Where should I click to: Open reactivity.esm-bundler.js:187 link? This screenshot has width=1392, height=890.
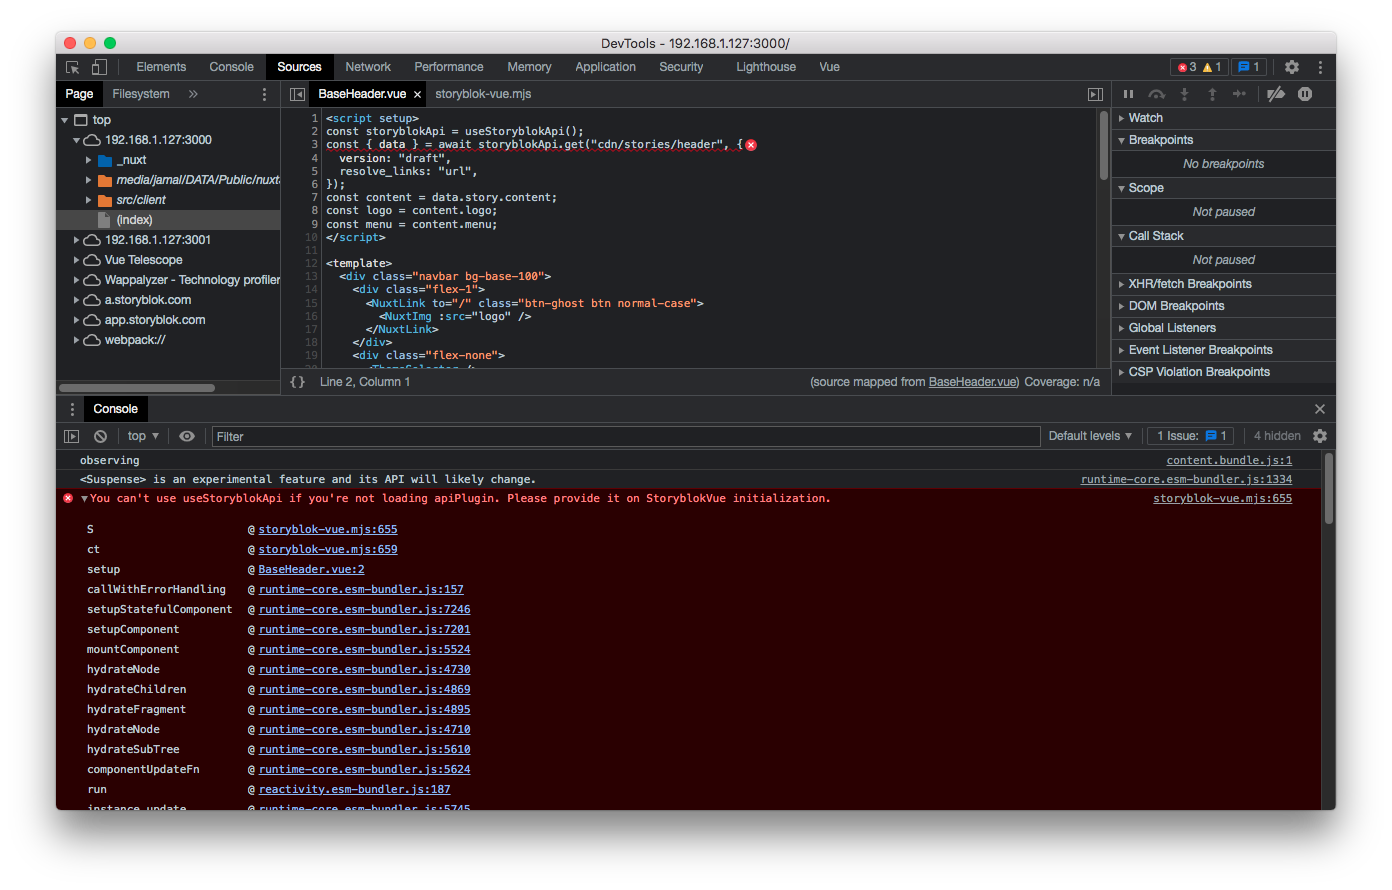[x=354, y=790]
